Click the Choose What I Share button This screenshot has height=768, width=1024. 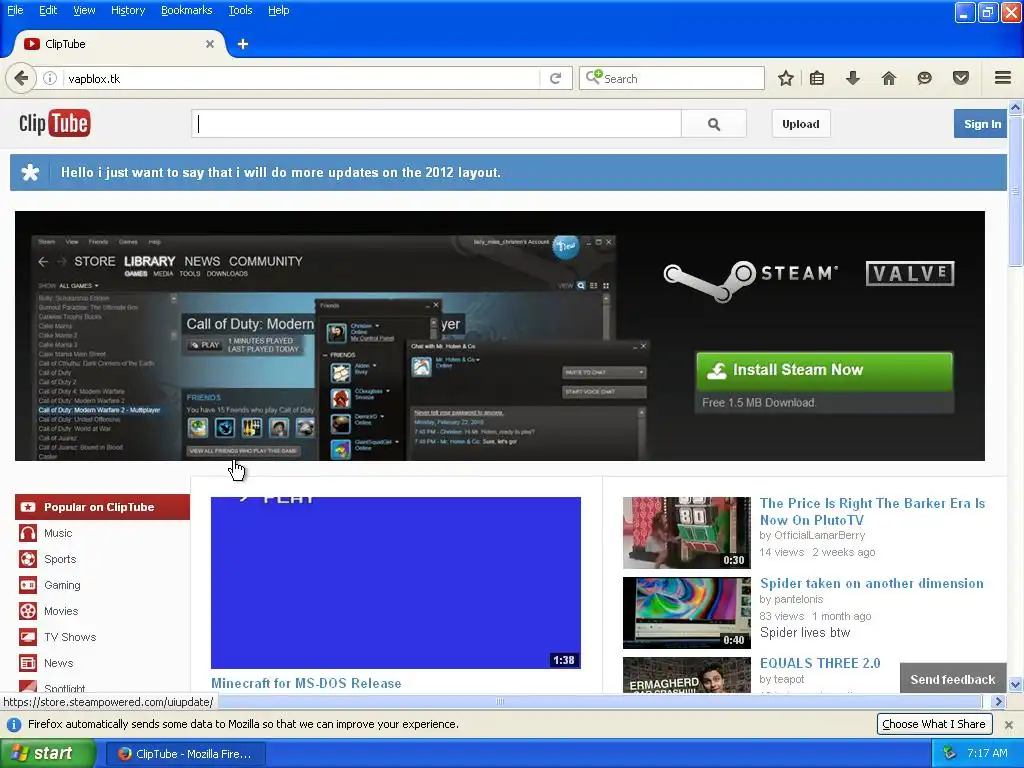933,724
